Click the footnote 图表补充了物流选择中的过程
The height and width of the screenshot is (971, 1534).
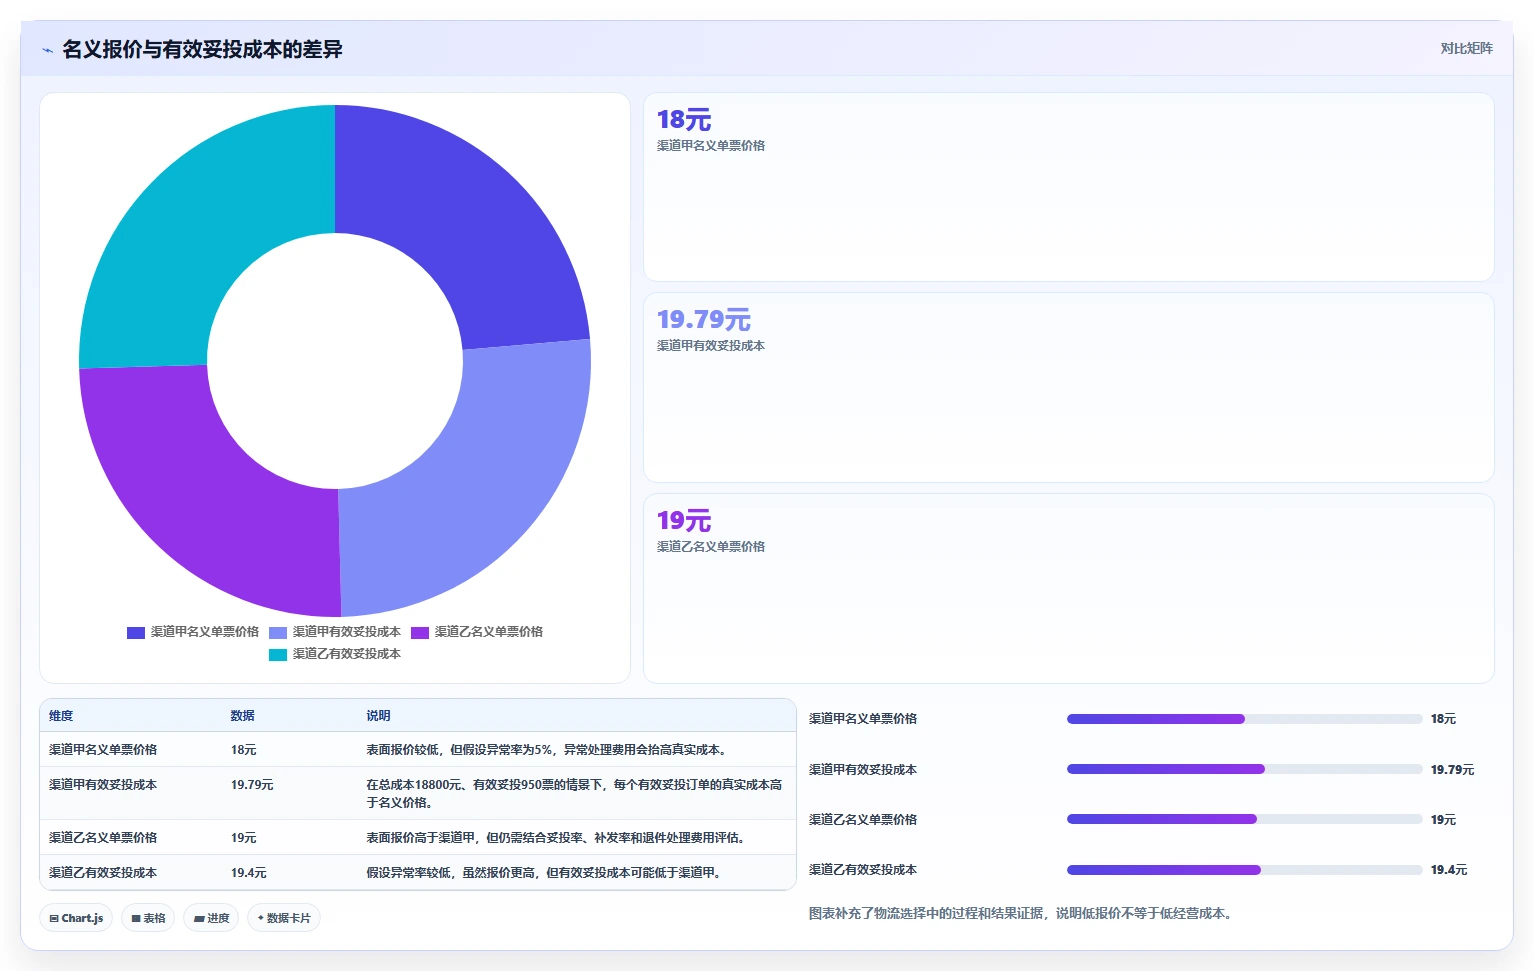(1020, 913)
